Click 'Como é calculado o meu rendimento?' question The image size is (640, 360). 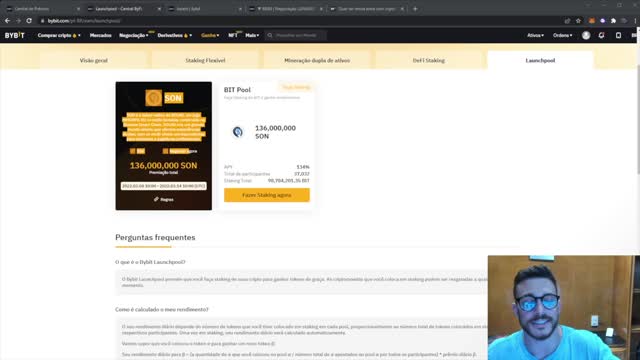(x=162, y=309)
